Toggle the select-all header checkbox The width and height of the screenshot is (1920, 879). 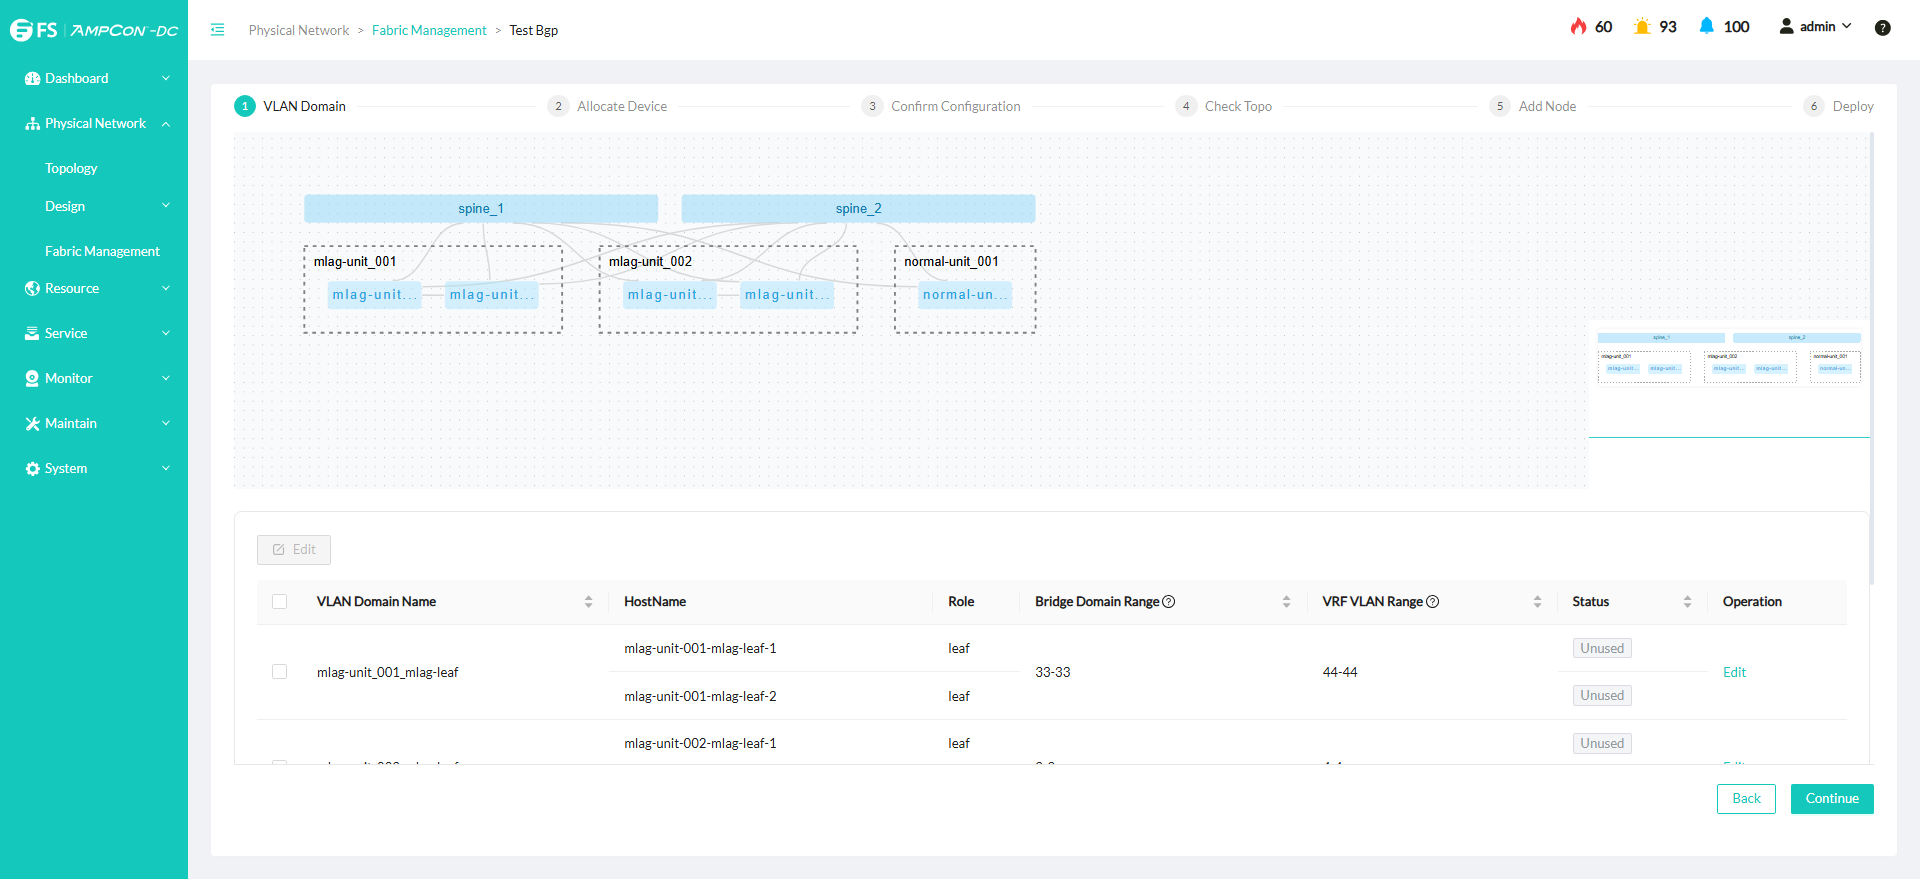[x=280, y=602]
